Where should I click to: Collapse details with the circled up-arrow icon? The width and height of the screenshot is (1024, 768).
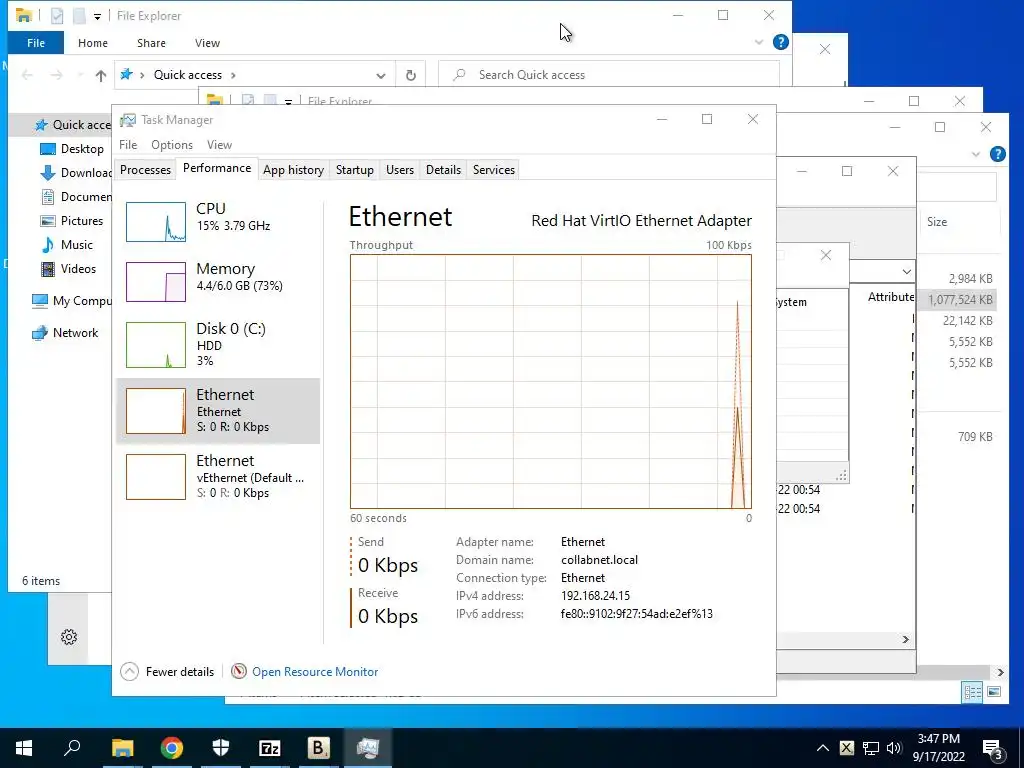129,671
